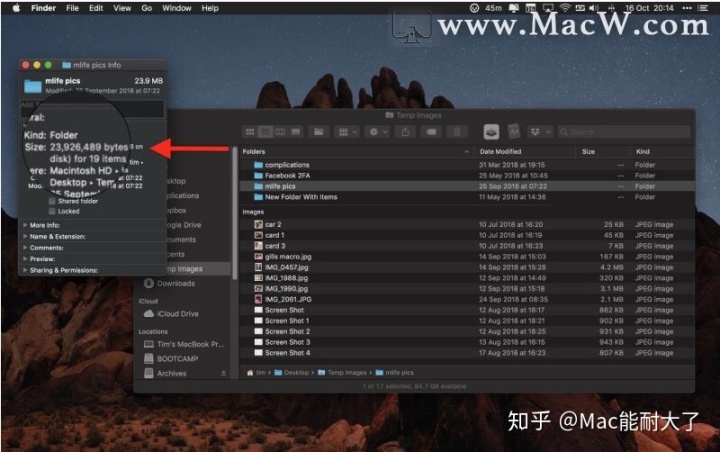The width and height of the screenshot is (720, 452).
Task: Switch Finder to column view
Action: pos(280,132)
